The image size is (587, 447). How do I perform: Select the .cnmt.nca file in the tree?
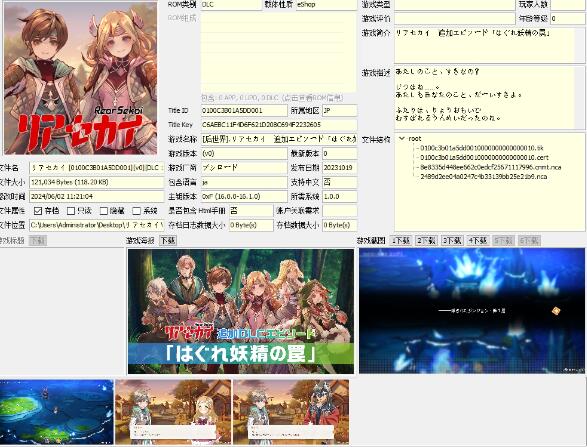(490, 167)
